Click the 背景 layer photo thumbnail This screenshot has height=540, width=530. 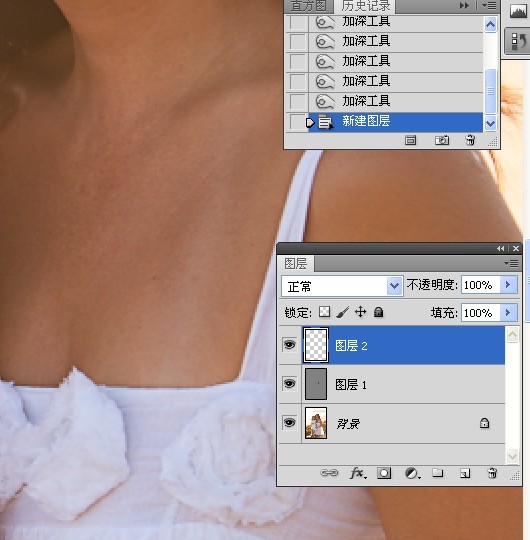316,423
